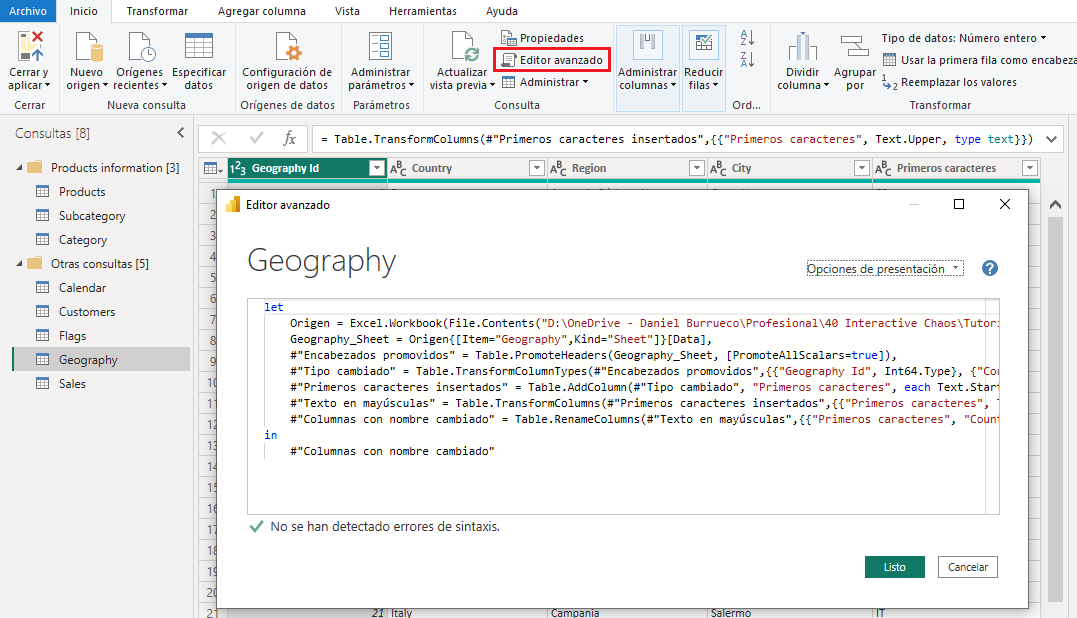Expand the formula bar chevron
The width and height of the screenshot is (1077, 618).
tap(1051, 138)
